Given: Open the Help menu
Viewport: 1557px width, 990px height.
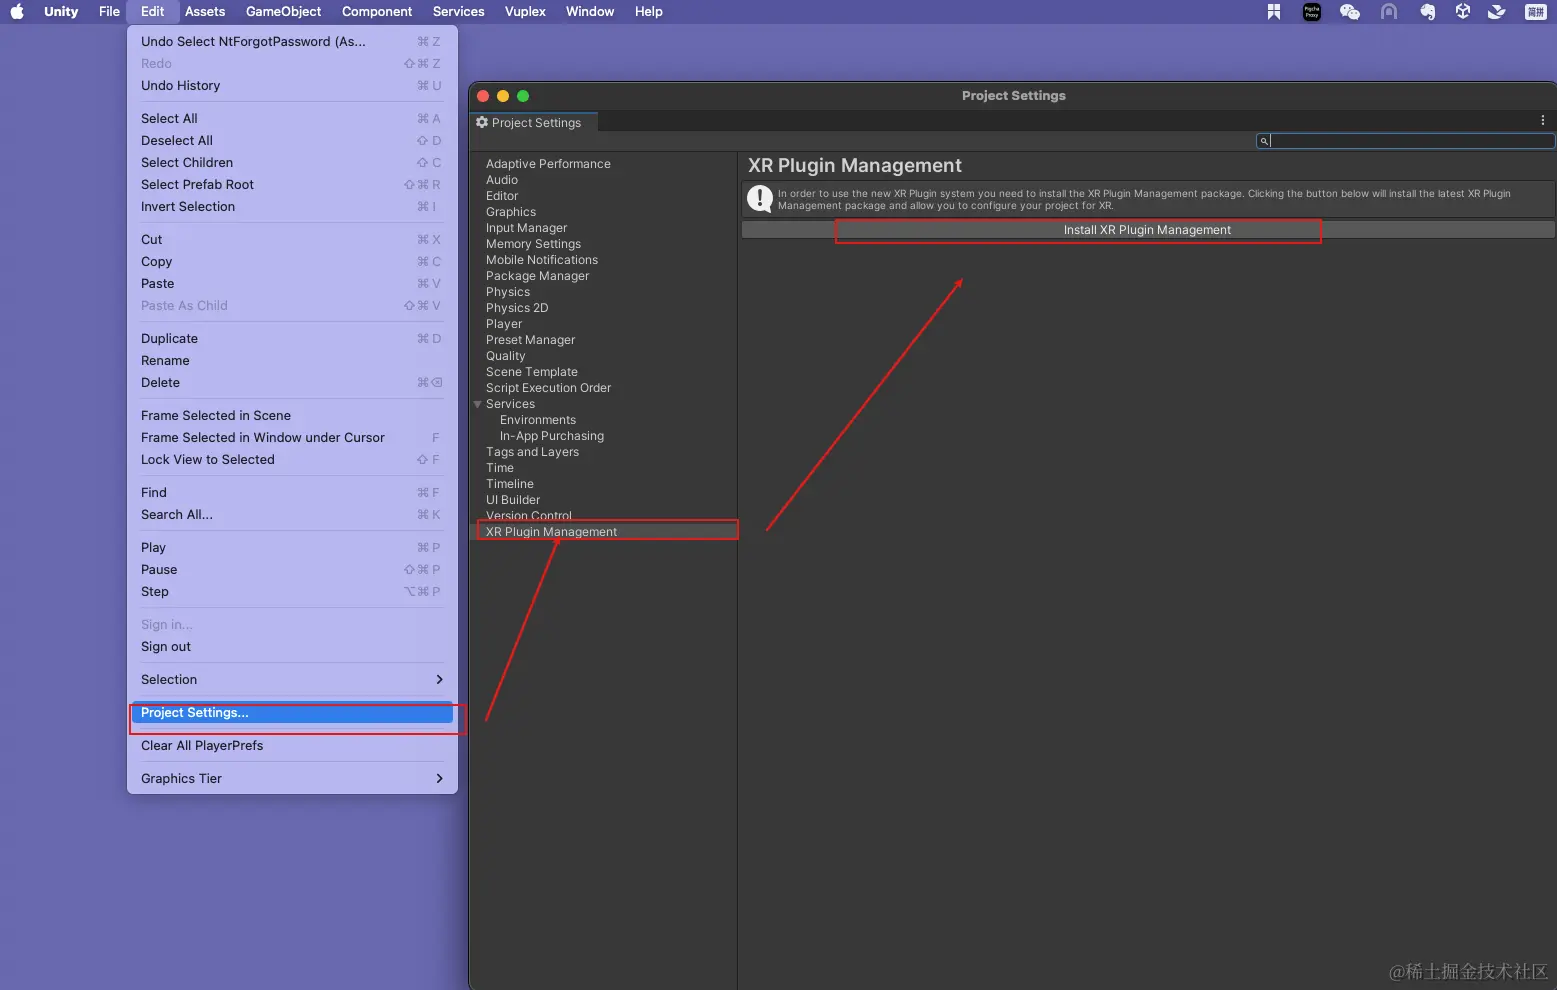Looking at the screenshot, I should pos(649,12).
